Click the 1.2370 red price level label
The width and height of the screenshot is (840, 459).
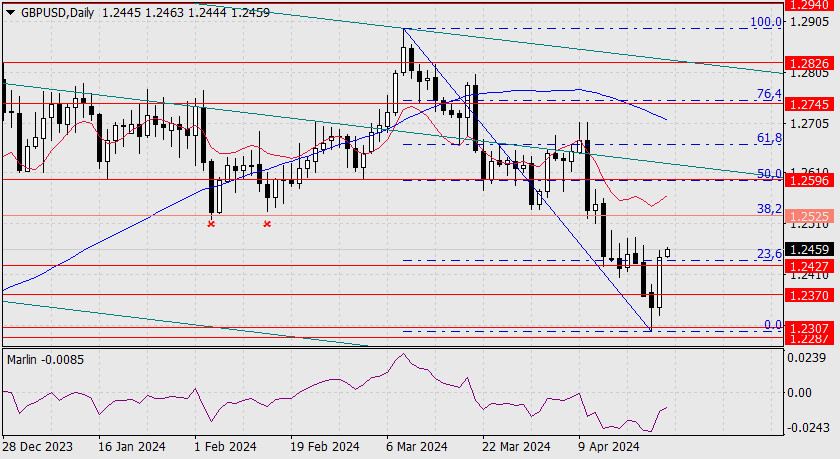pyautogui.click(x=809, y=295)
